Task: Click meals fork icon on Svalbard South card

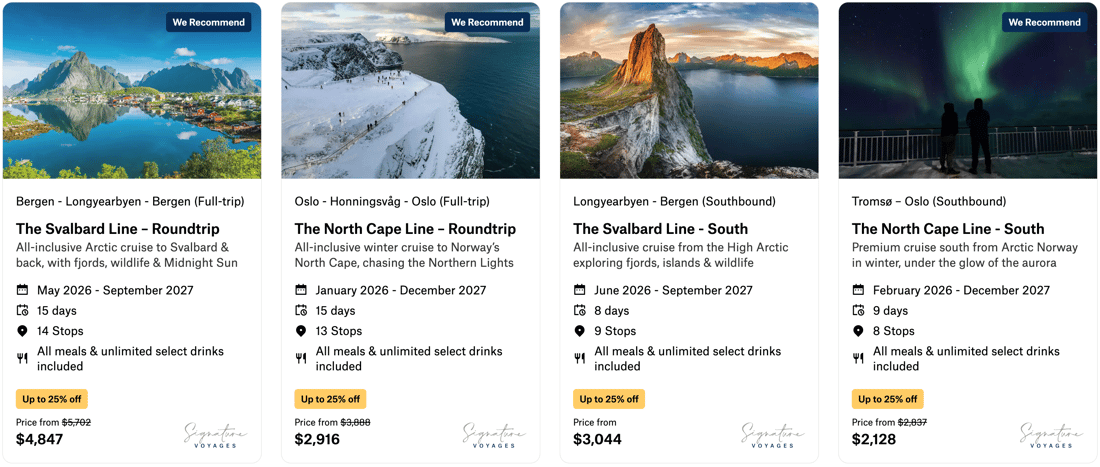Action: click(580, 358)
